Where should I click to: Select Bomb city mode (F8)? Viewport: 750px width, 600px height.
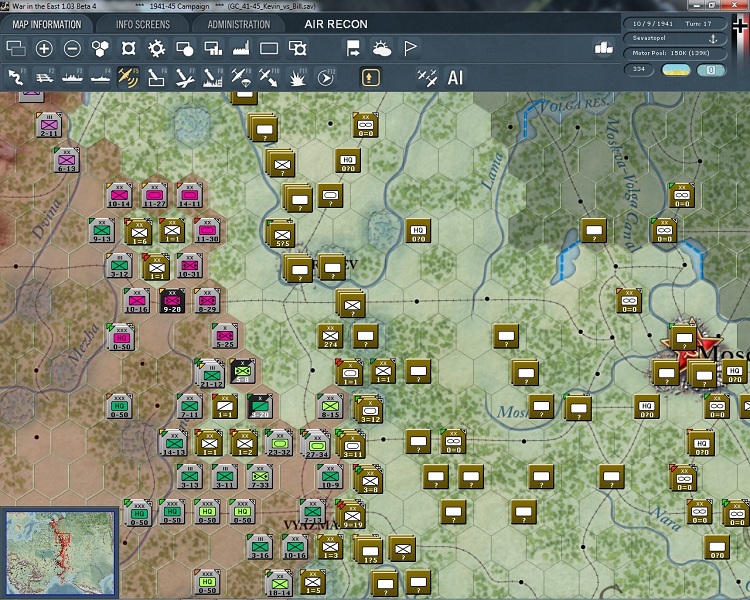213,78
